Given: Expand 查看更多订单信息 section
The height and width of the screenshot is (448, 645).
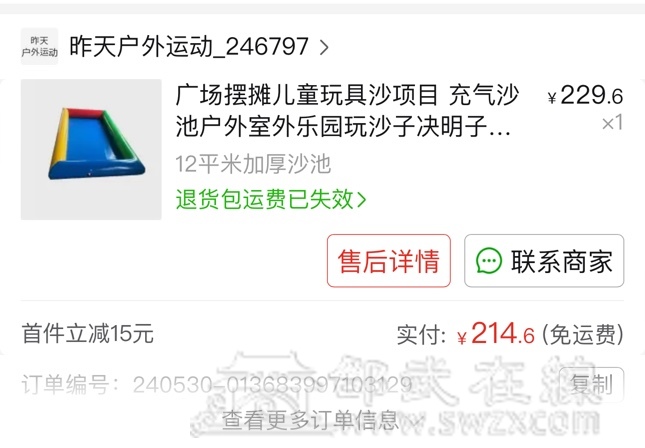Looking at the screenshot, I should [322, 420].
